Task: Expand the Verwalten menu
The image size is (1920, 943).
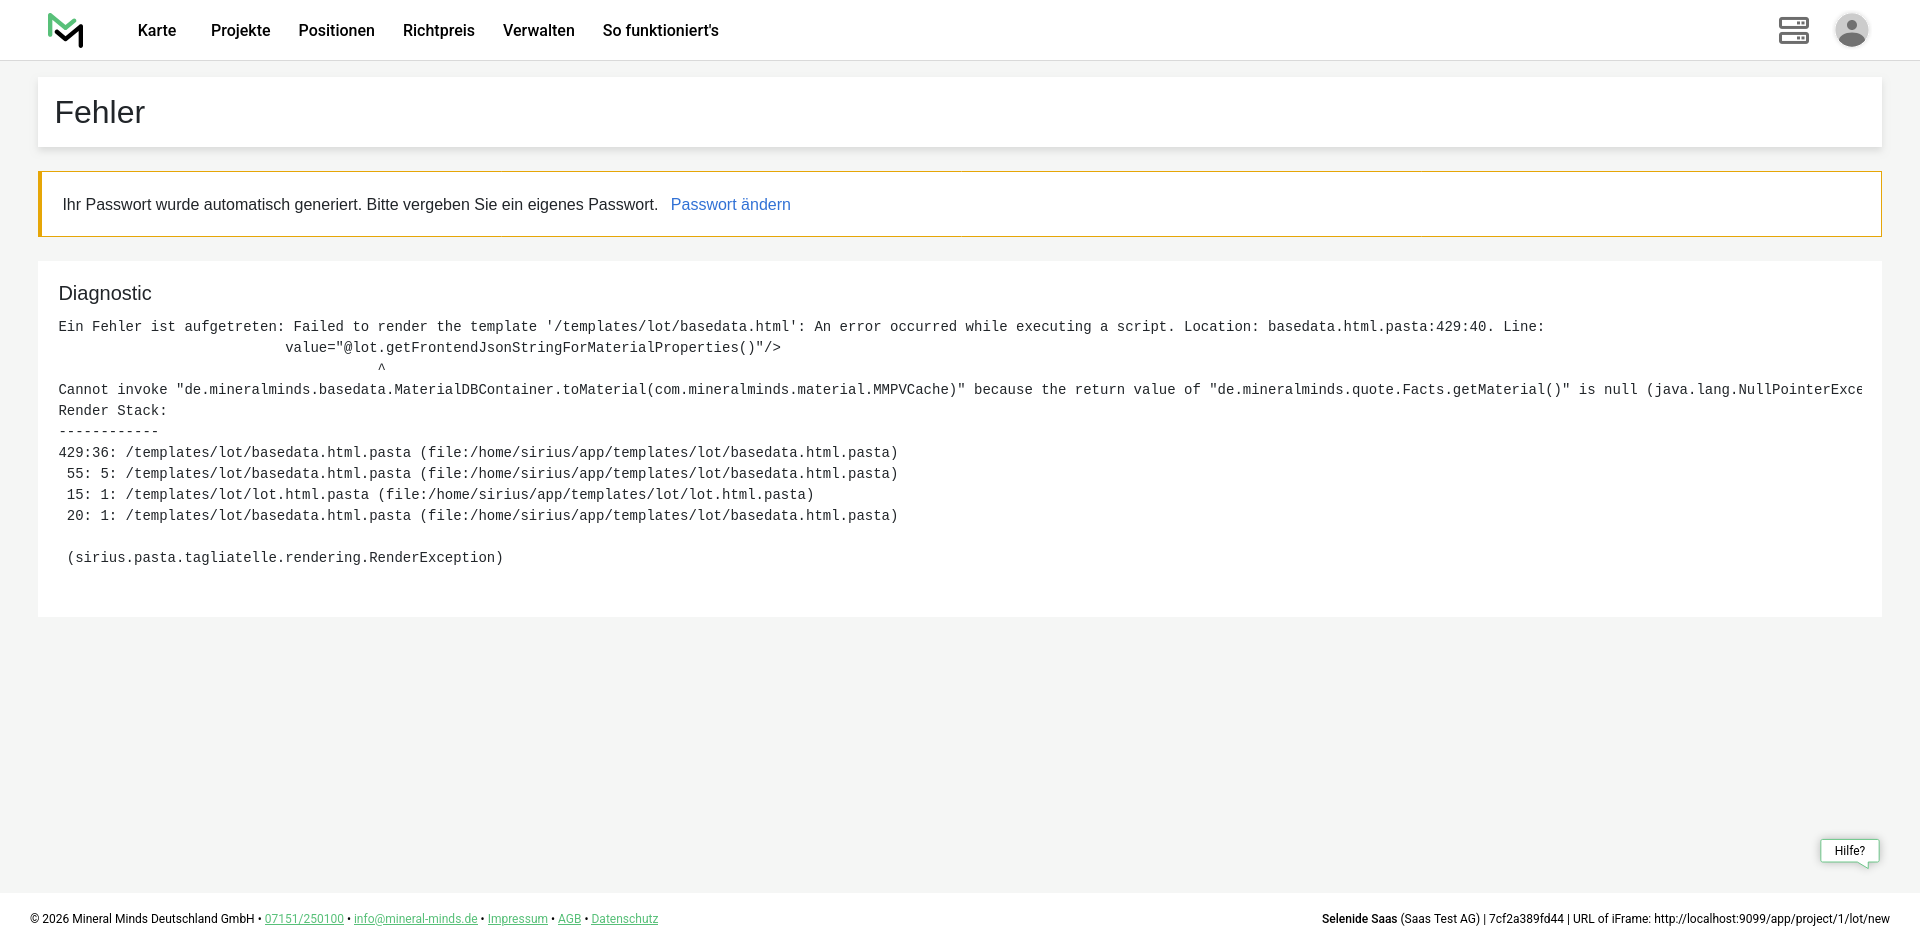Action: pyautogui.click(x=538, y=31)
